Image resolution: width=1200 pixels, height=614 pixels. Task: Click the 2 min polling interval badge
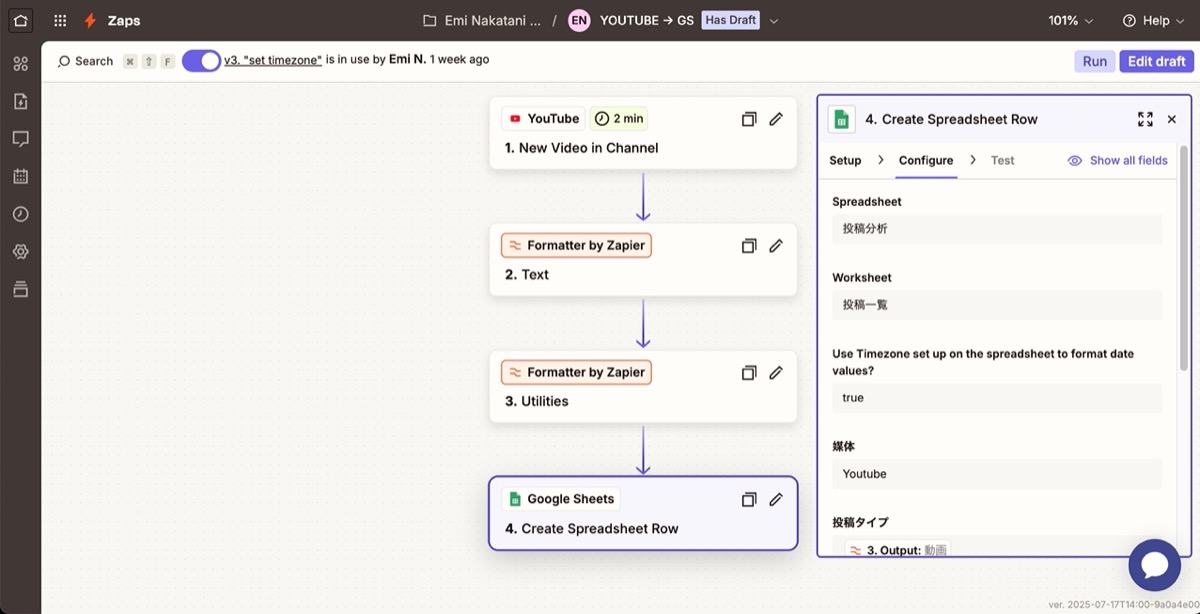tap(619, 119)
